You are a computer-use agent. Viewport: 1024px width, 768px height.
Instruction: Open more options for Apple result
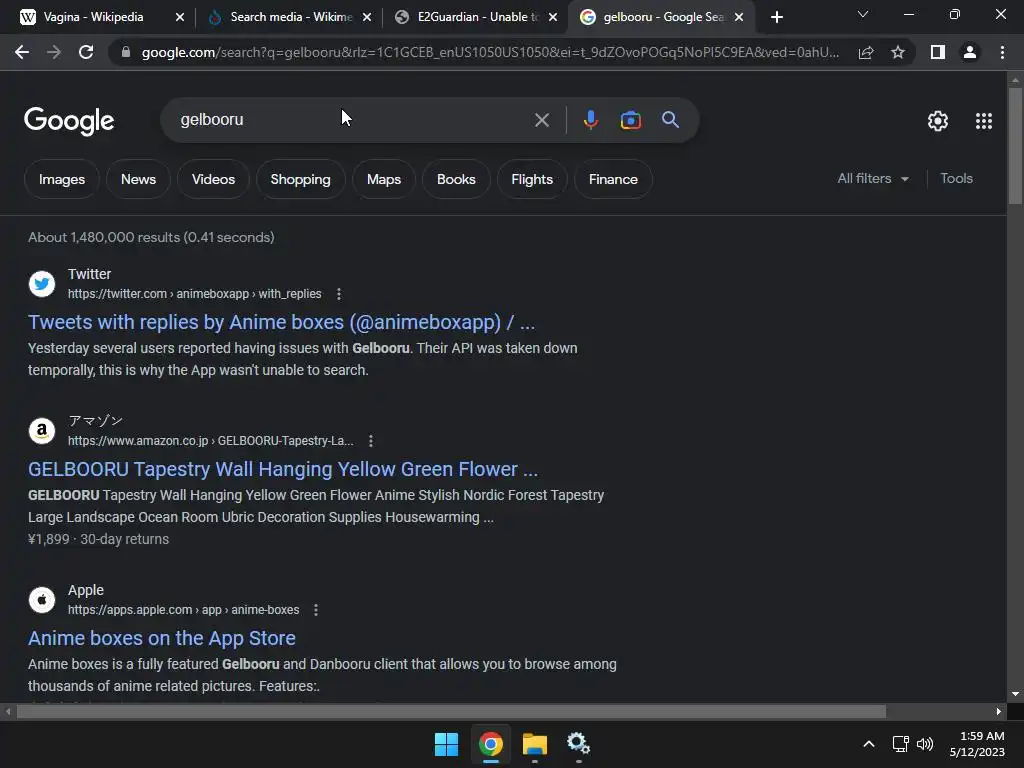tap(315, 610)
